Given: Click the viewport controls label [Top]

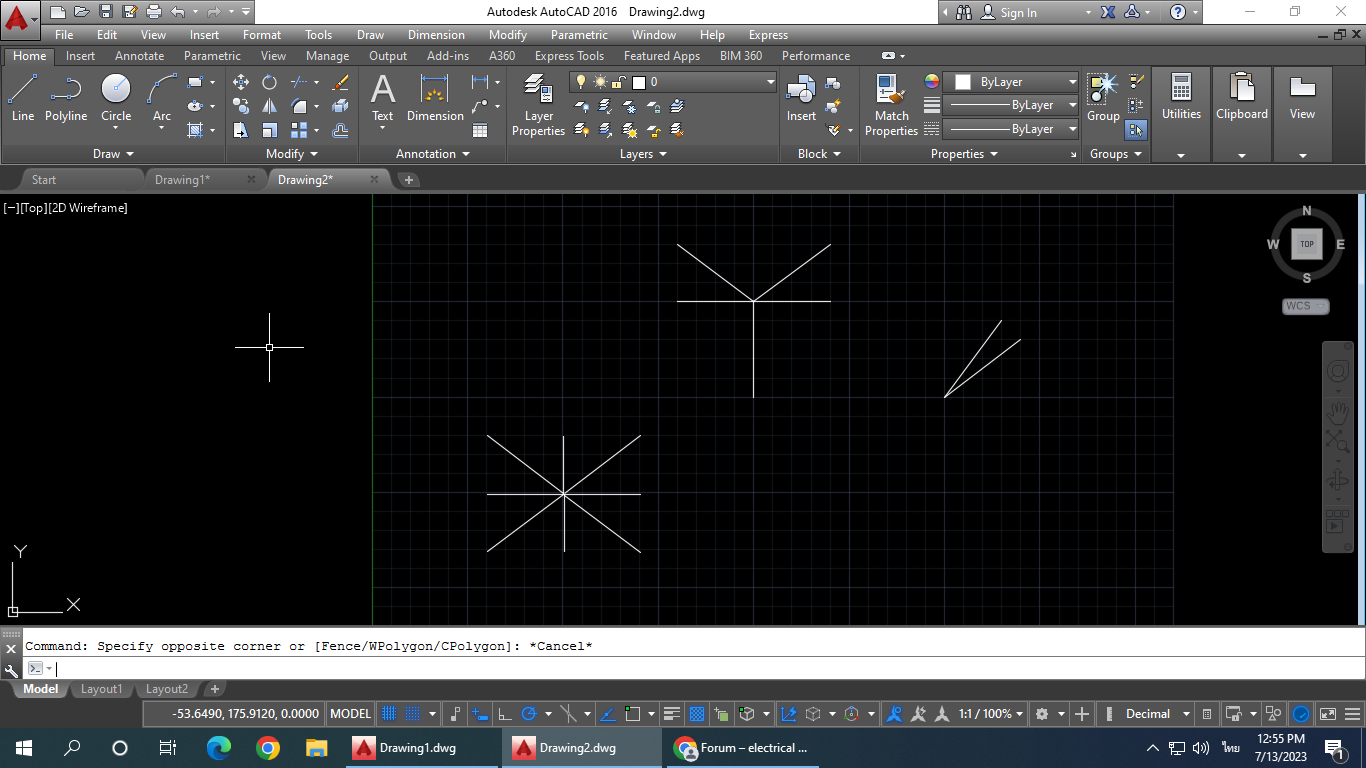Looking at the screenshot, I should [x=33, y=208].
